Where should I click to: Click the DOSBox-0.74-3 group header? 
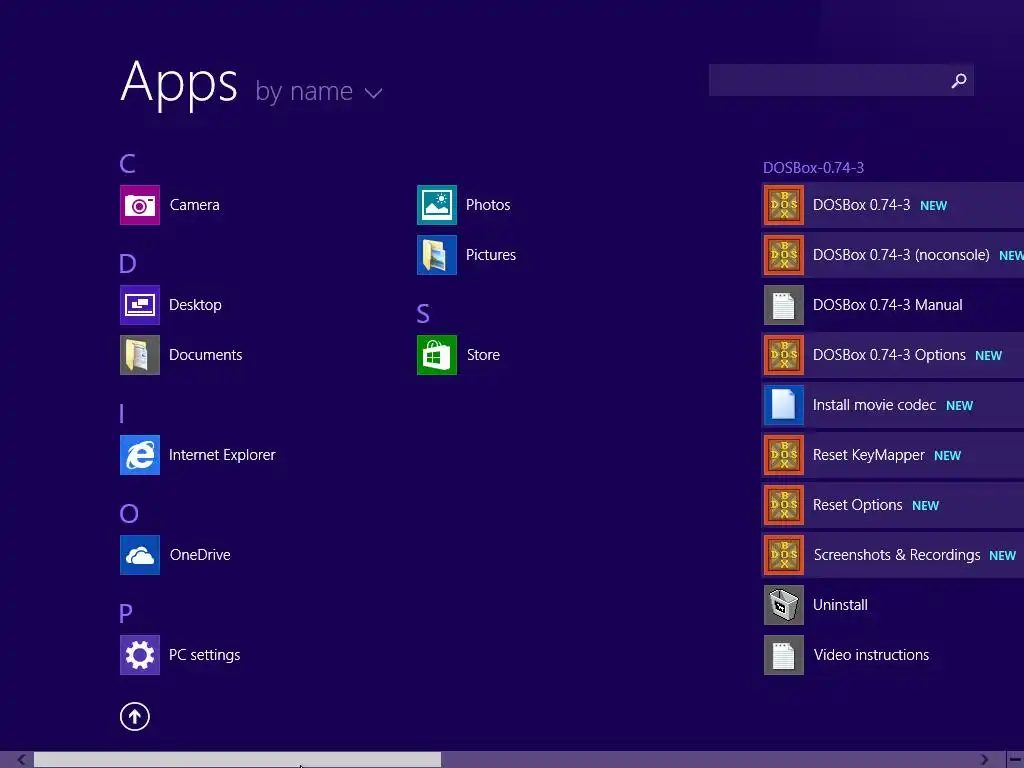[813, 168]
